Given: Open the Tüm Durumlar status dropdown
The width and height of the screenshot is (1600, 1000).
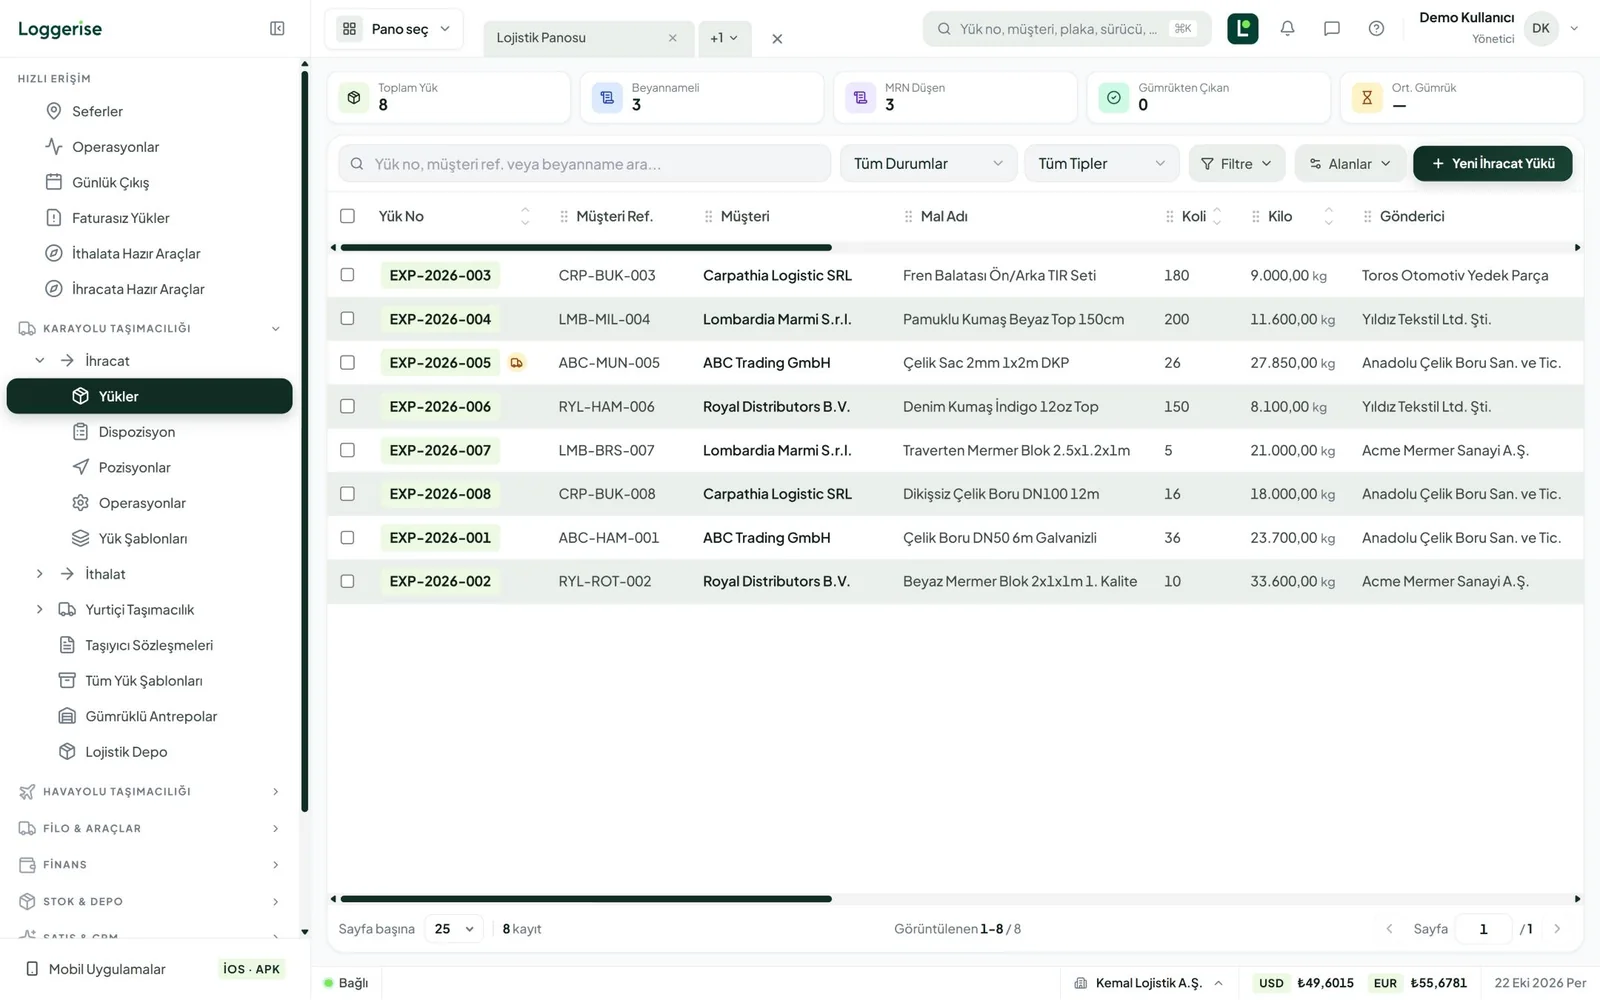Looking at the screenshot, I should pyautogui.click(x=928, y=164).
